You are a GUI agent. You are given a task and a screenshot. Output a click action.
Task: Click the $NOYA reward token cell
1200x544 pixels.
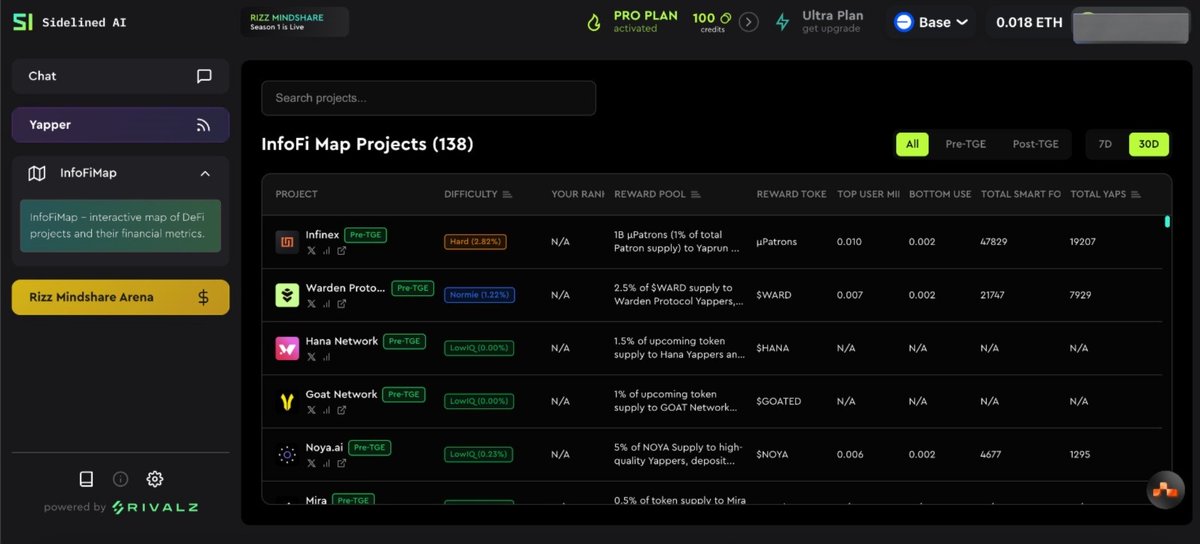tap(773, 455)
